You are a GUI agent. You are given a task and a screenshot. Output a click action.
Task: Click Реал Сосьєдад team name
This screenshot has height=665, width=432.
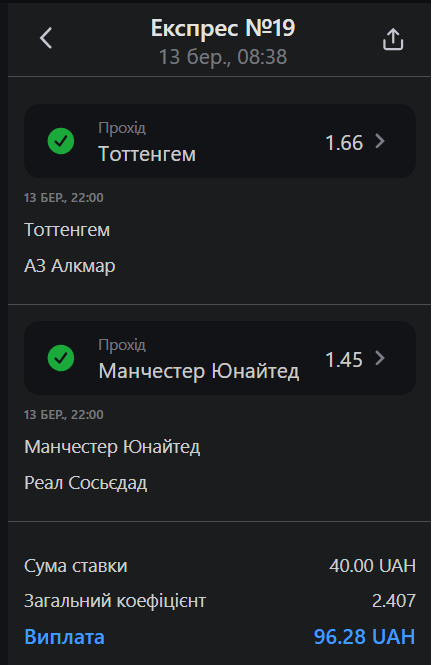click(x=86, y=483)
